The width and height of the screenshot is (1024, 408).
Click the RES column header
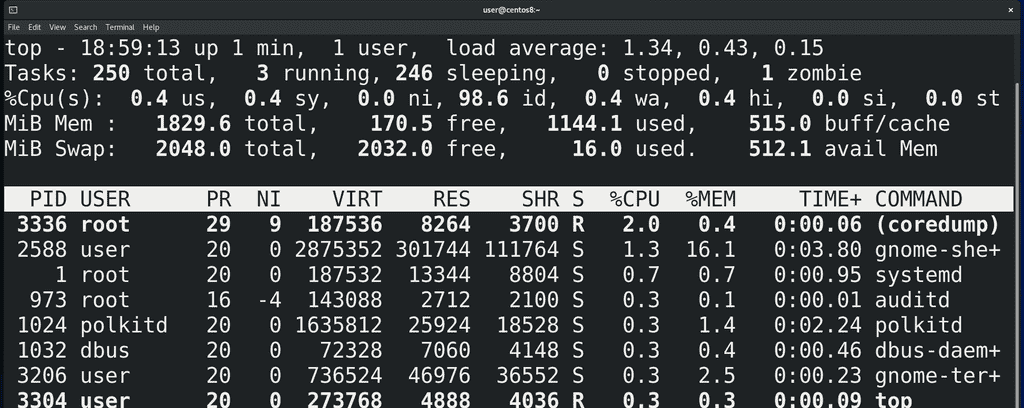[x=451, y=199]
